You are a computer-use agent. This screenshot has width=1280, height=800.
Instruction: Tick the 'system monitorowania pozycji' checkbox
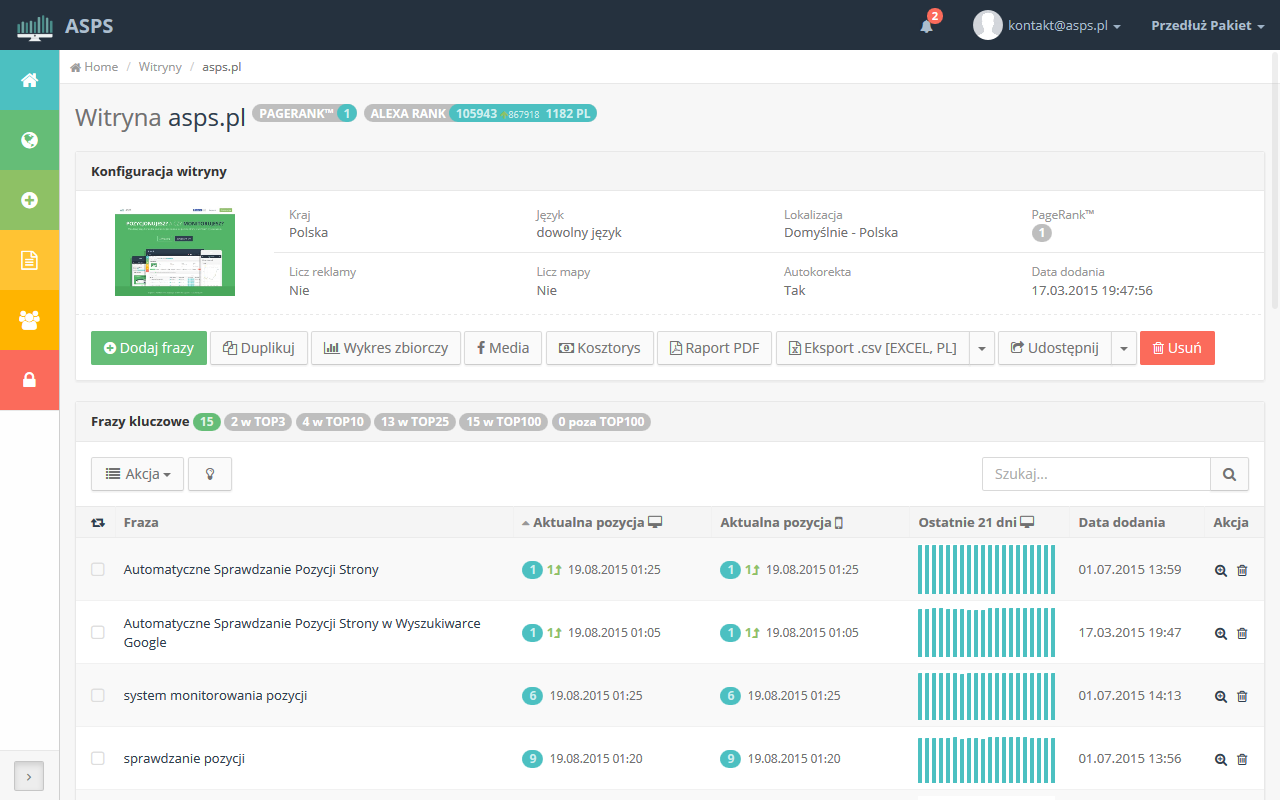pyautogui.click(x=98, y=695)
